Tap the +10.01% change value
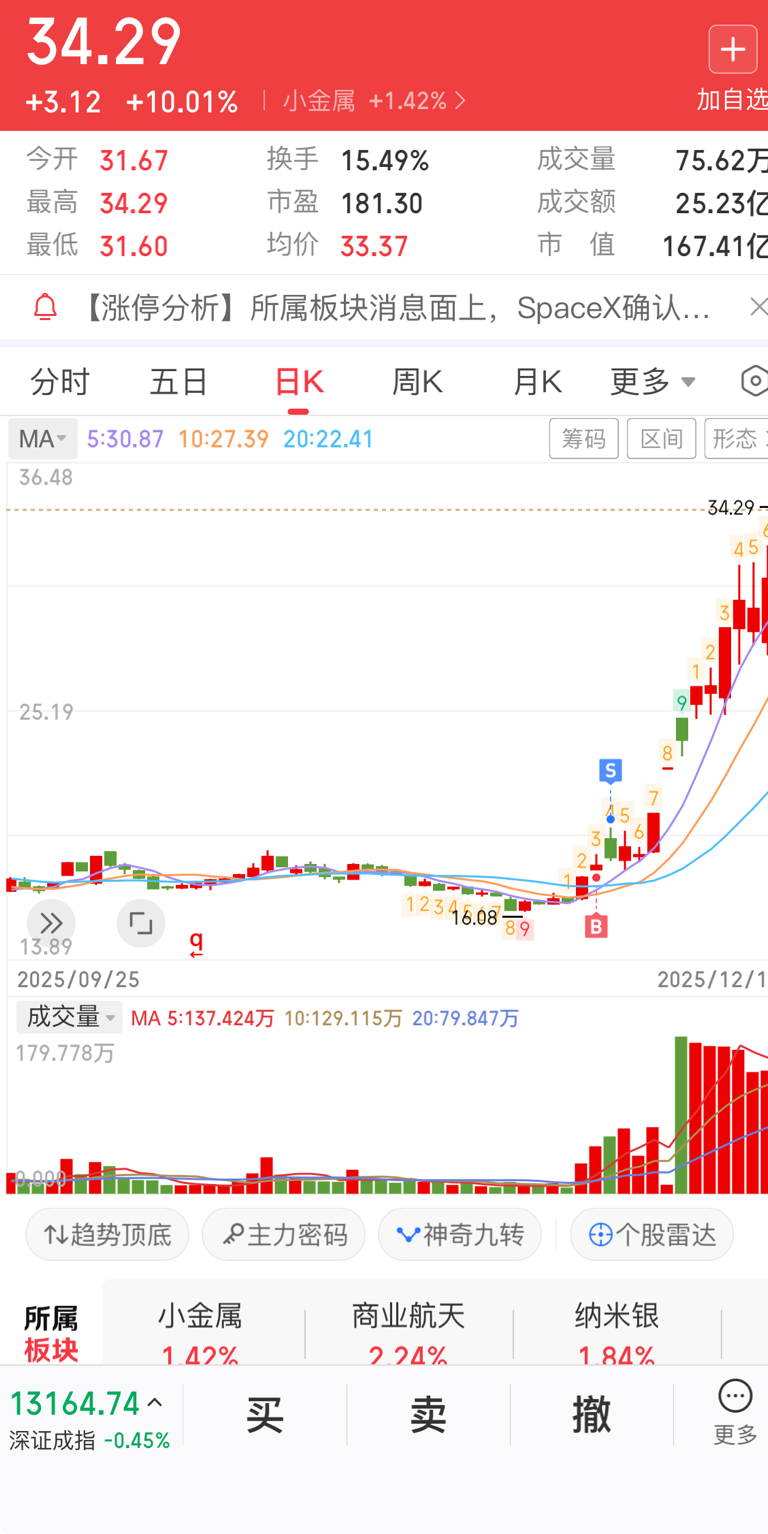This screenshot has width=768, height=1534. pos(182,101)
